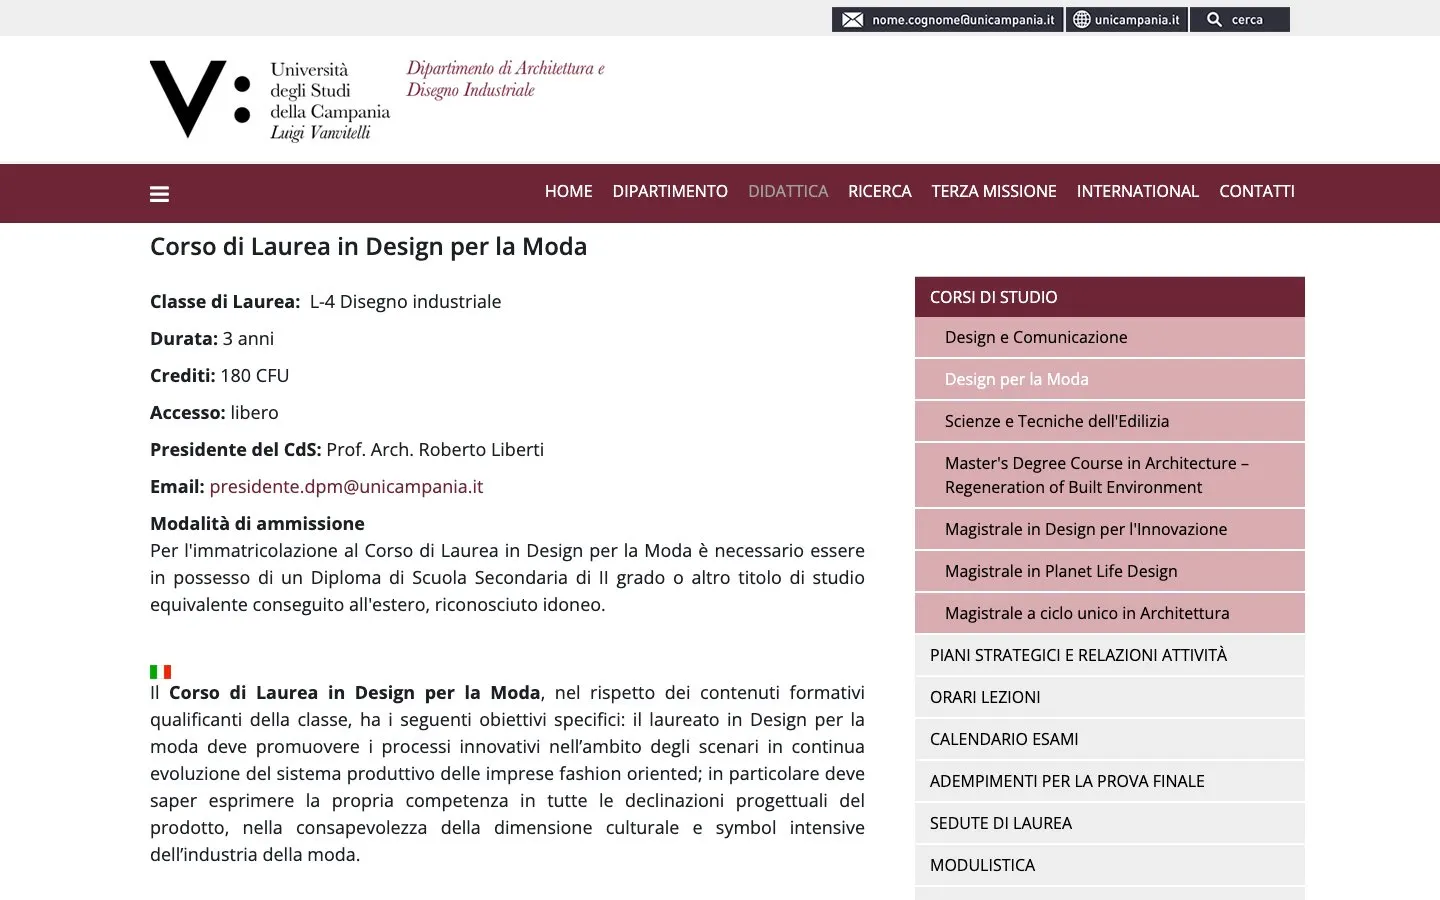Image resolution: width=1440 pixels, height=900 pixels.
Task: Select Design e Comunicazione course
Action: pos(1110,338)
